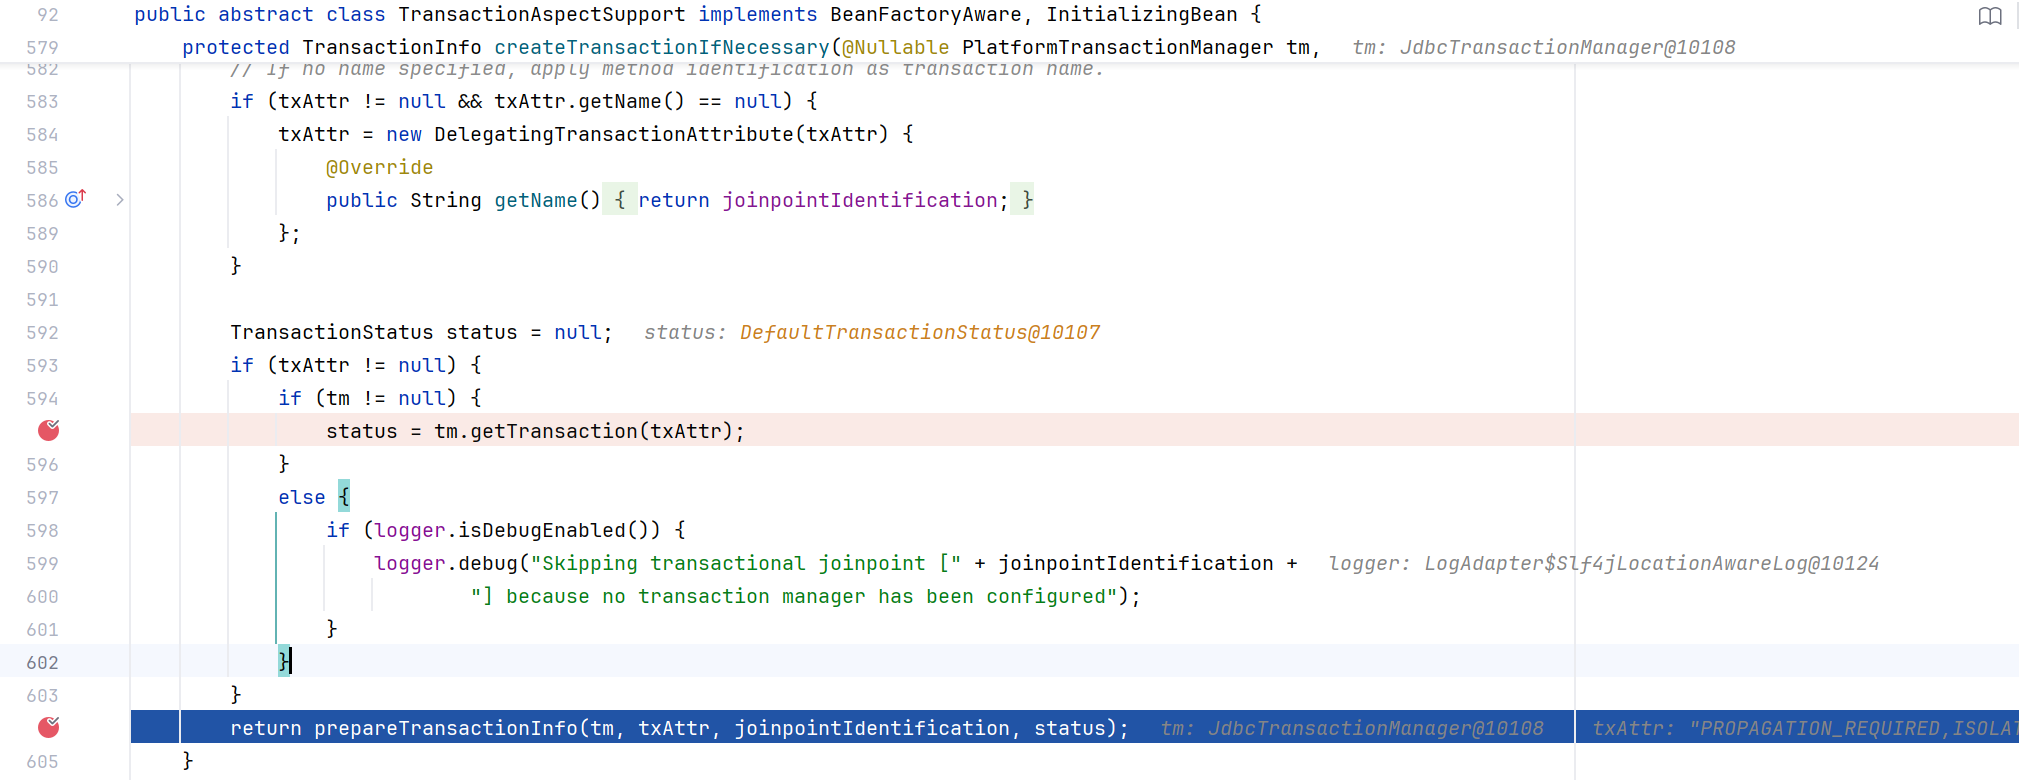
Task: Click the override gutter icon at line 586
Action: (76, 199)
